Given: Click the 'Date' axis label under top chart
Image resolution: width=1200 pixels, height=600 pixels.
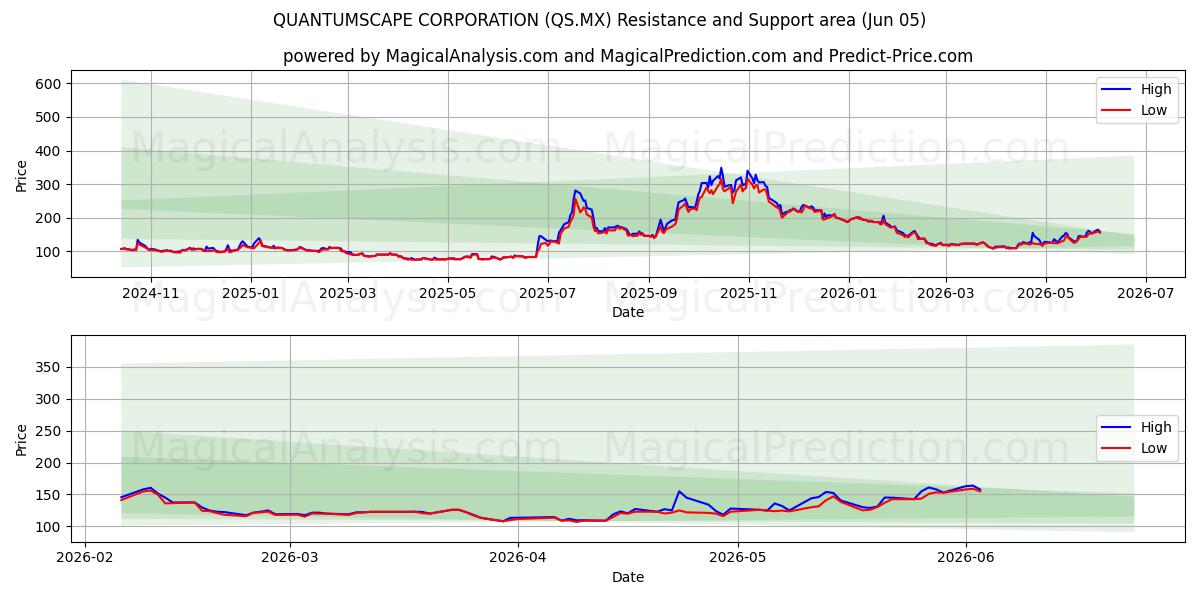Looking at the screenshot, I should click(x=628, y=313).
